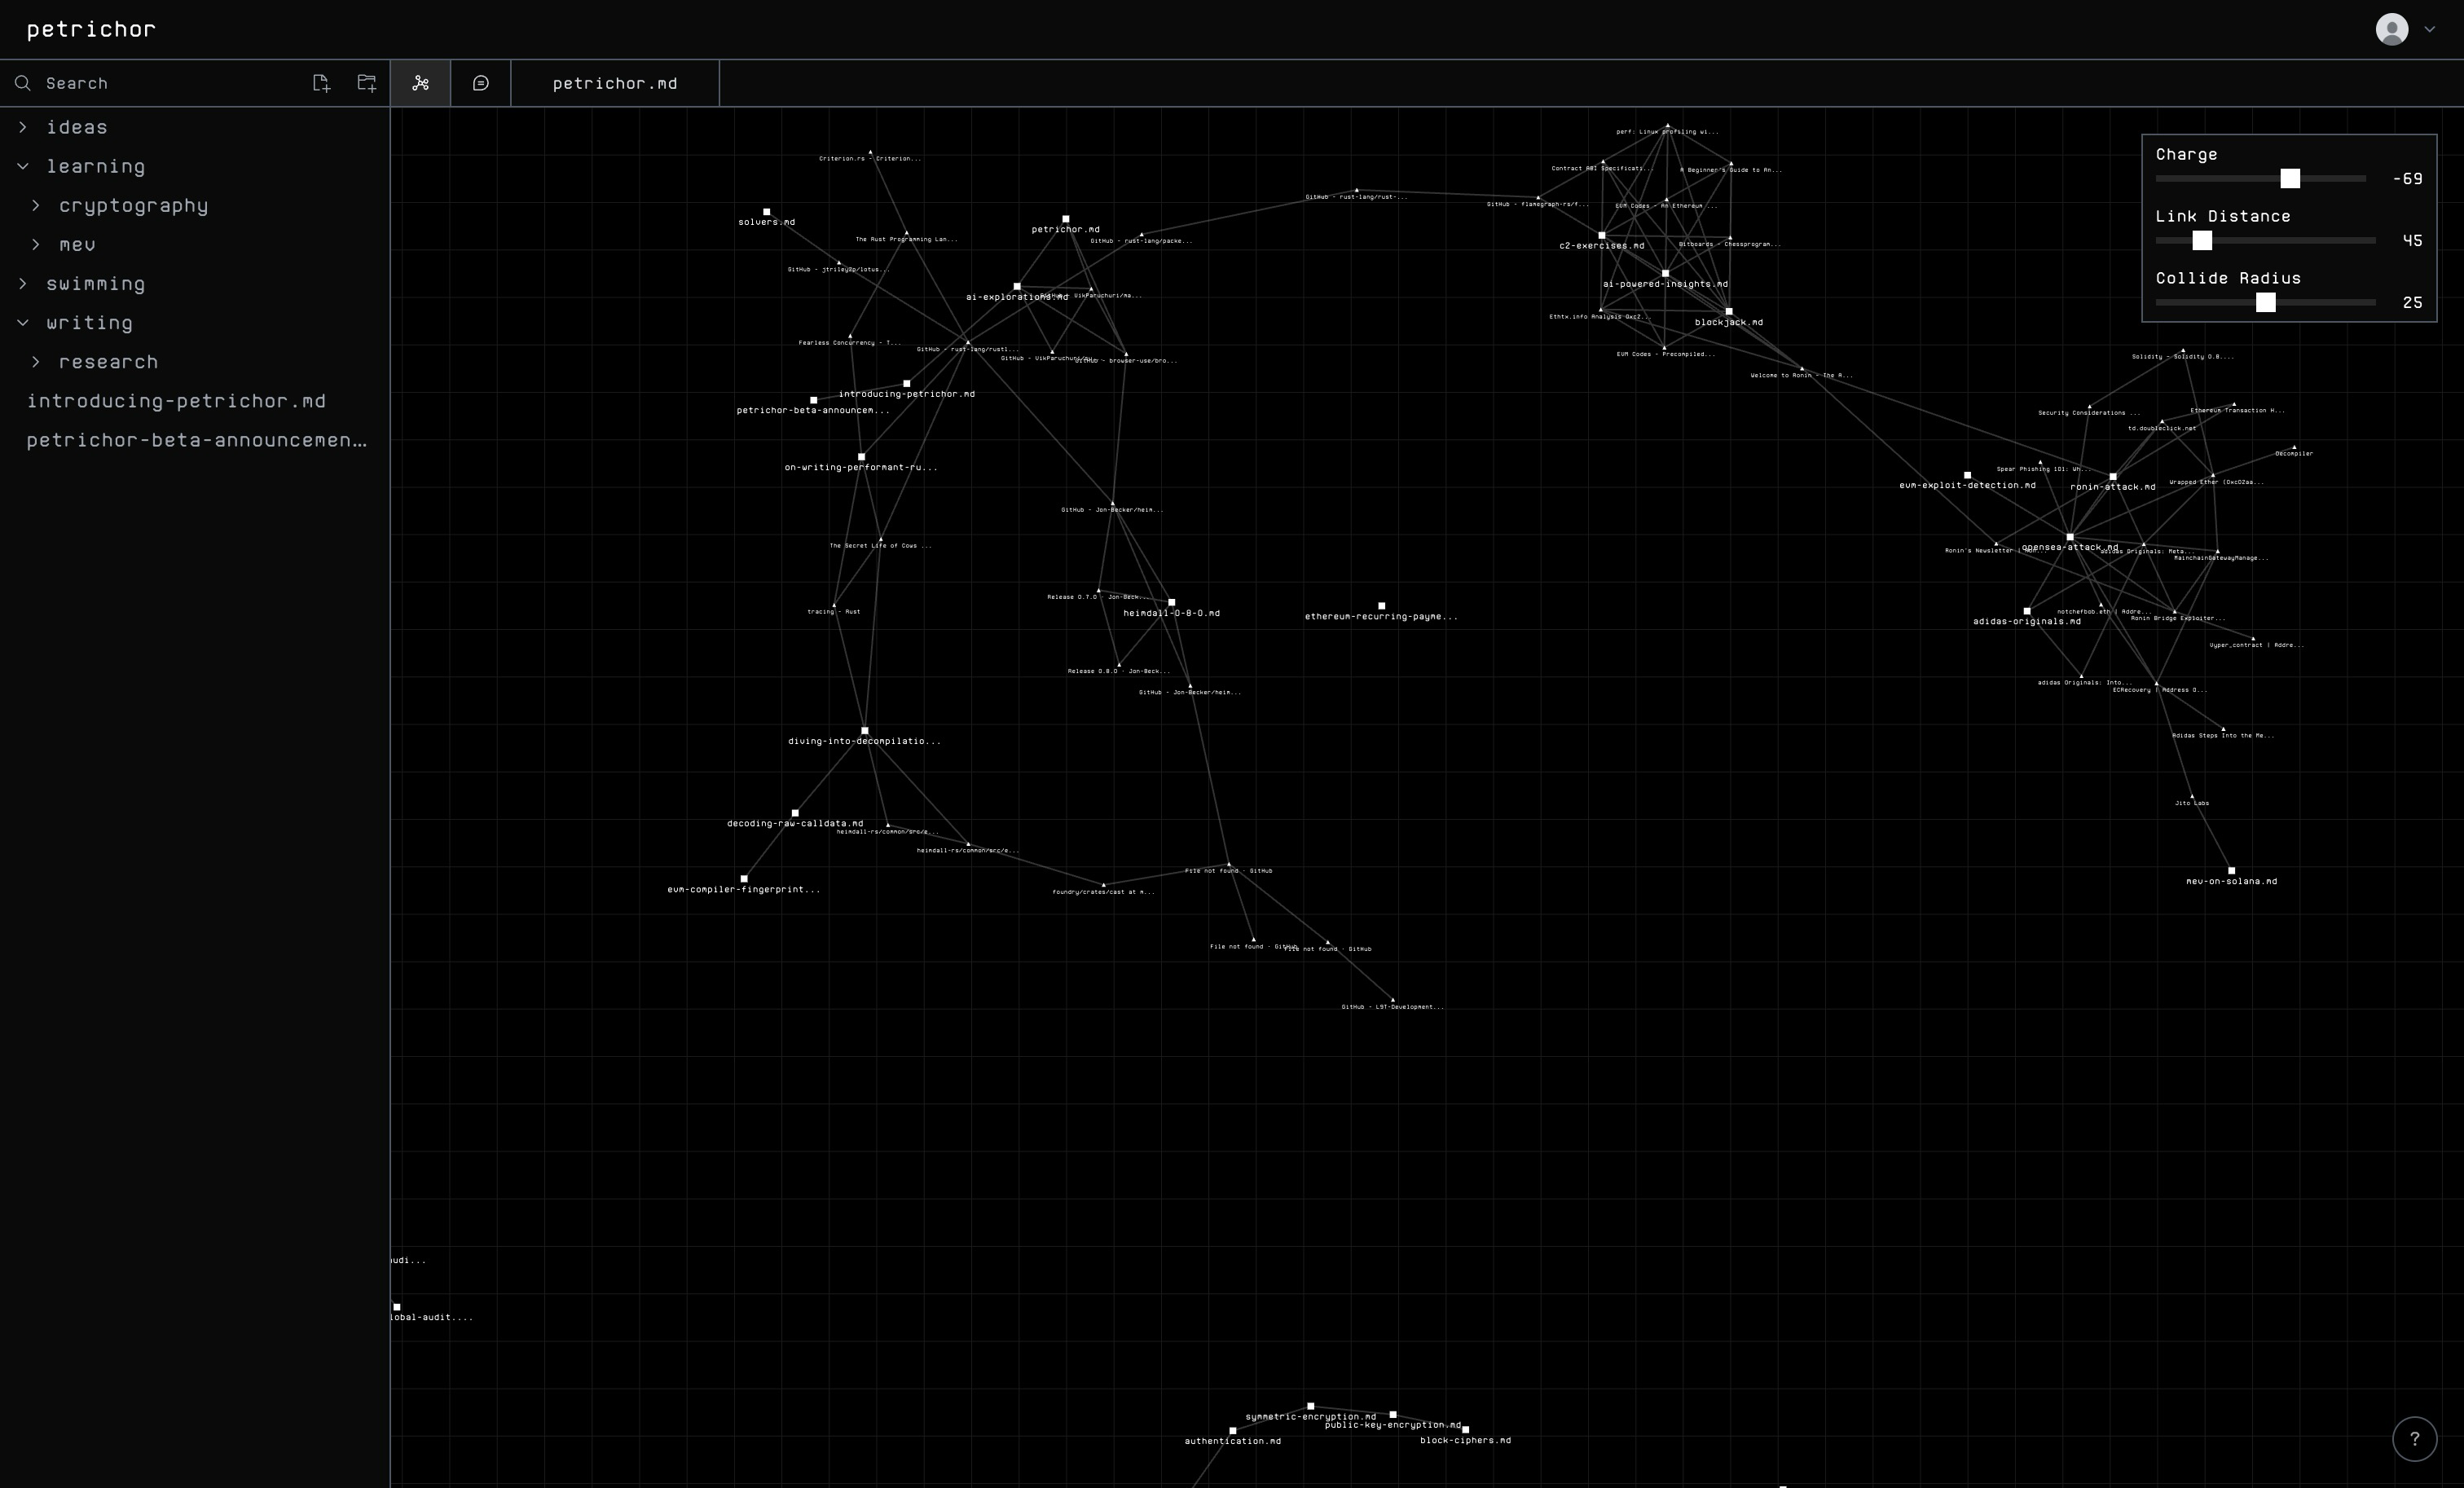
Task: Click the user avatar icon
Action: [x=2391, y=29]
